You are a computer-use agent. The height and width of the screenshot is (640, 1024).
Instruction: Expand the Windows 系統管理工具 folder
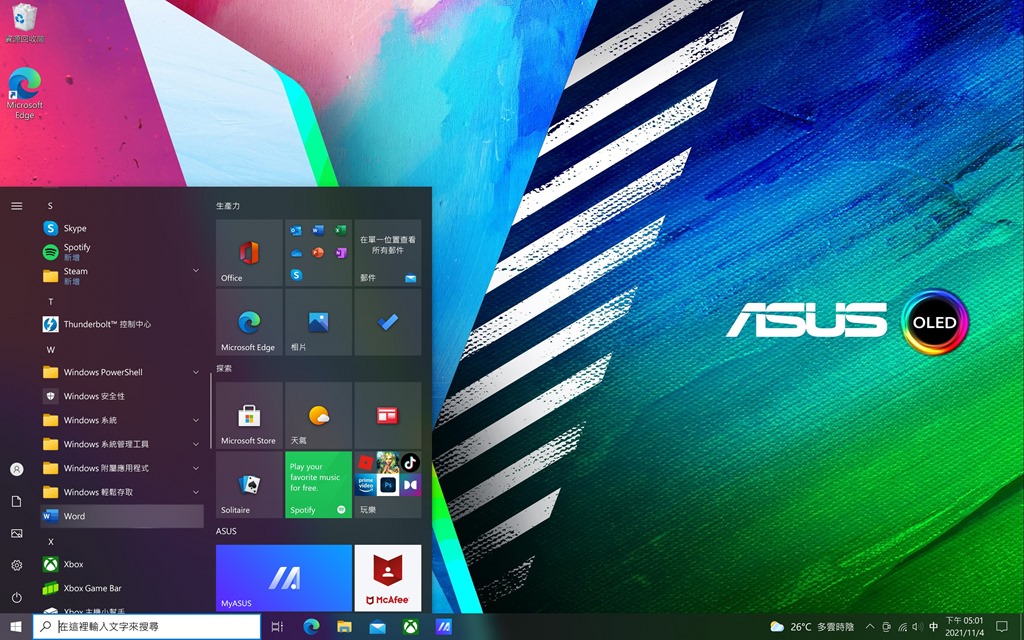click(x=195, y=444)
